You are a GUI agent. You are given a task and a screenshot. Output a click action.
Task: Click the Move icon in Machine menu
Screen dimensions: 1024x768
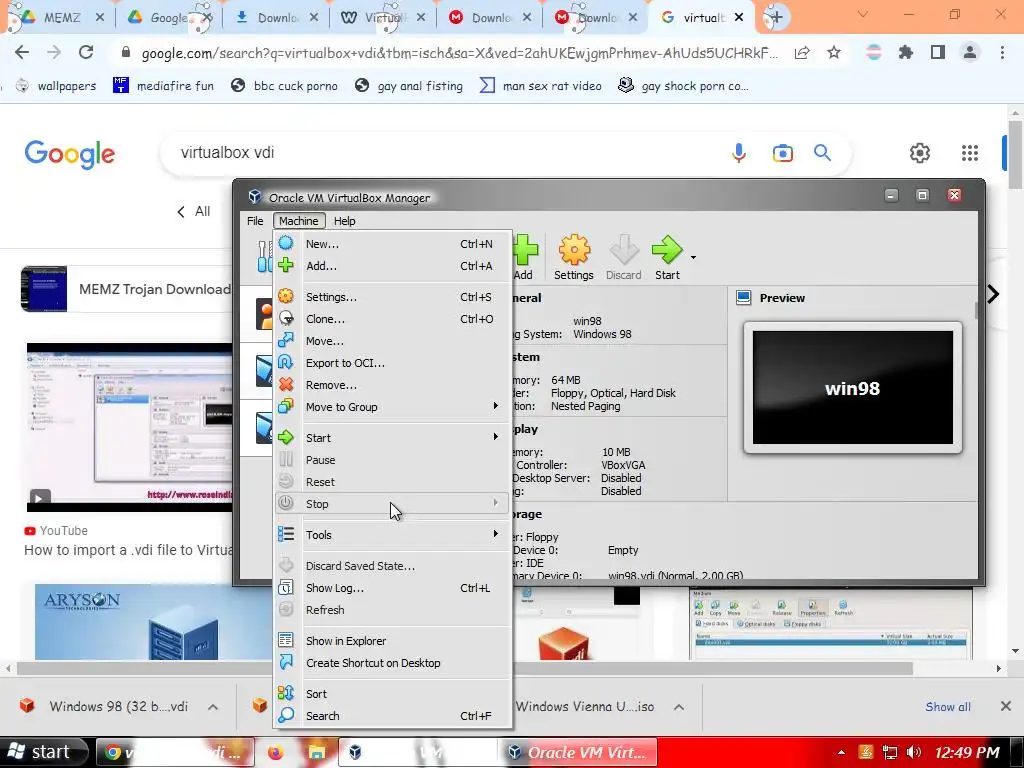point(285,340)
